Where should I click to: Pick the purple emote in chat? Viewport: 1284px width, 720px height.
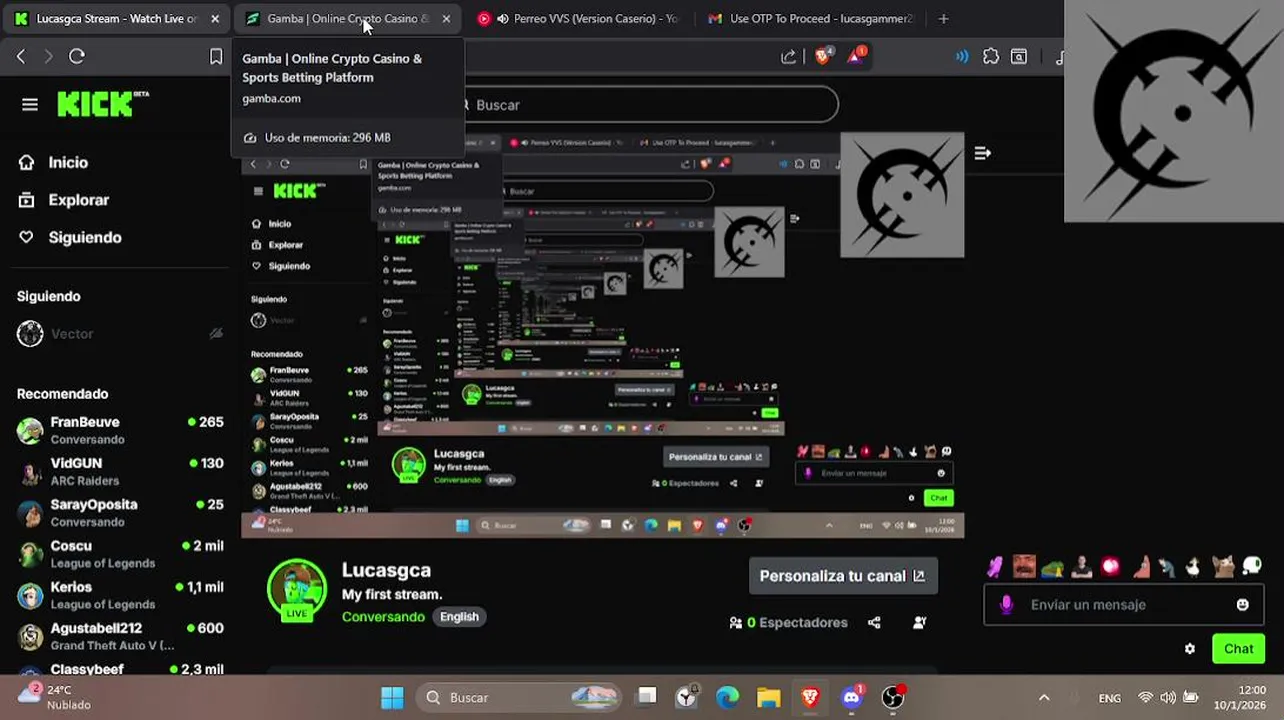point(995,567)
